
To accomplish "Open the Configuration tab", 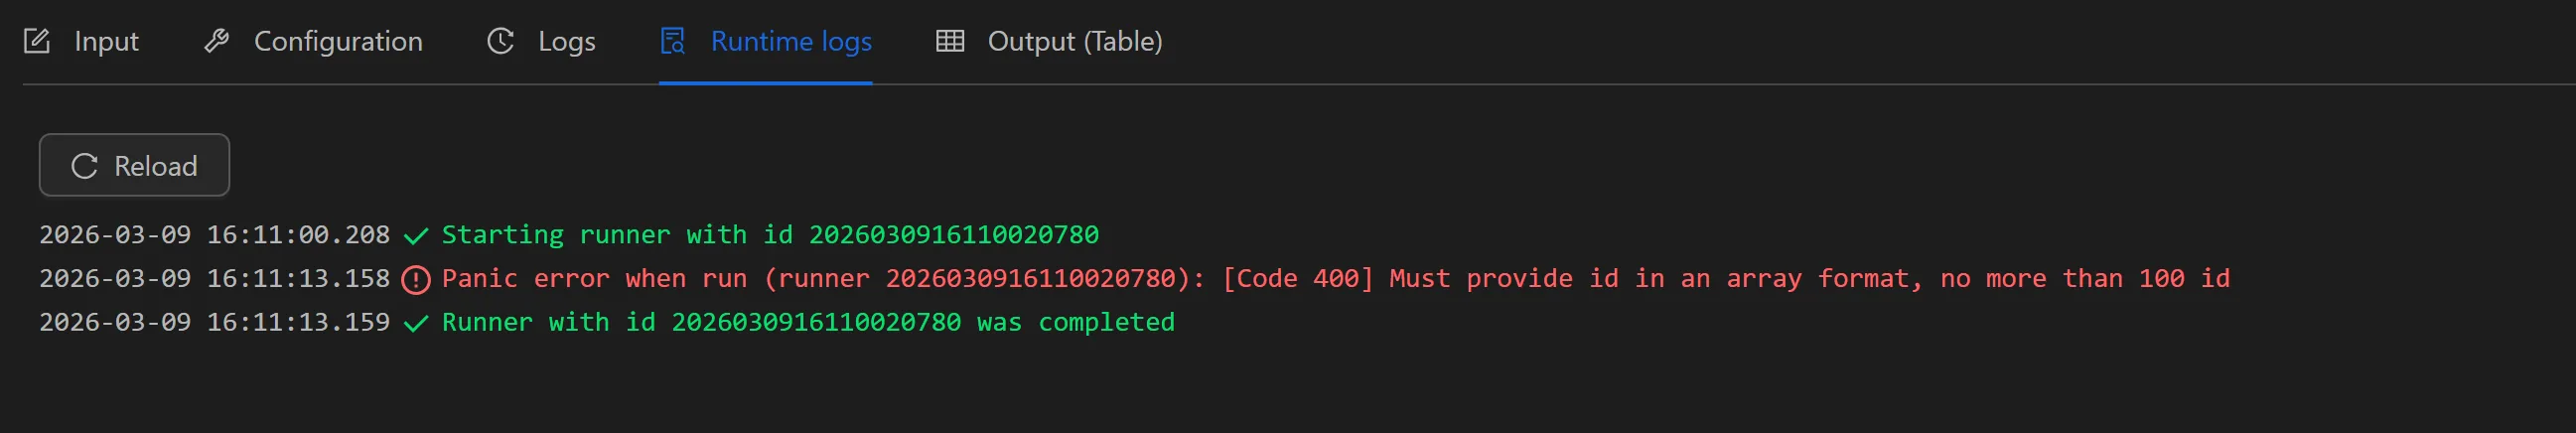I will click(x=338, y=41).
